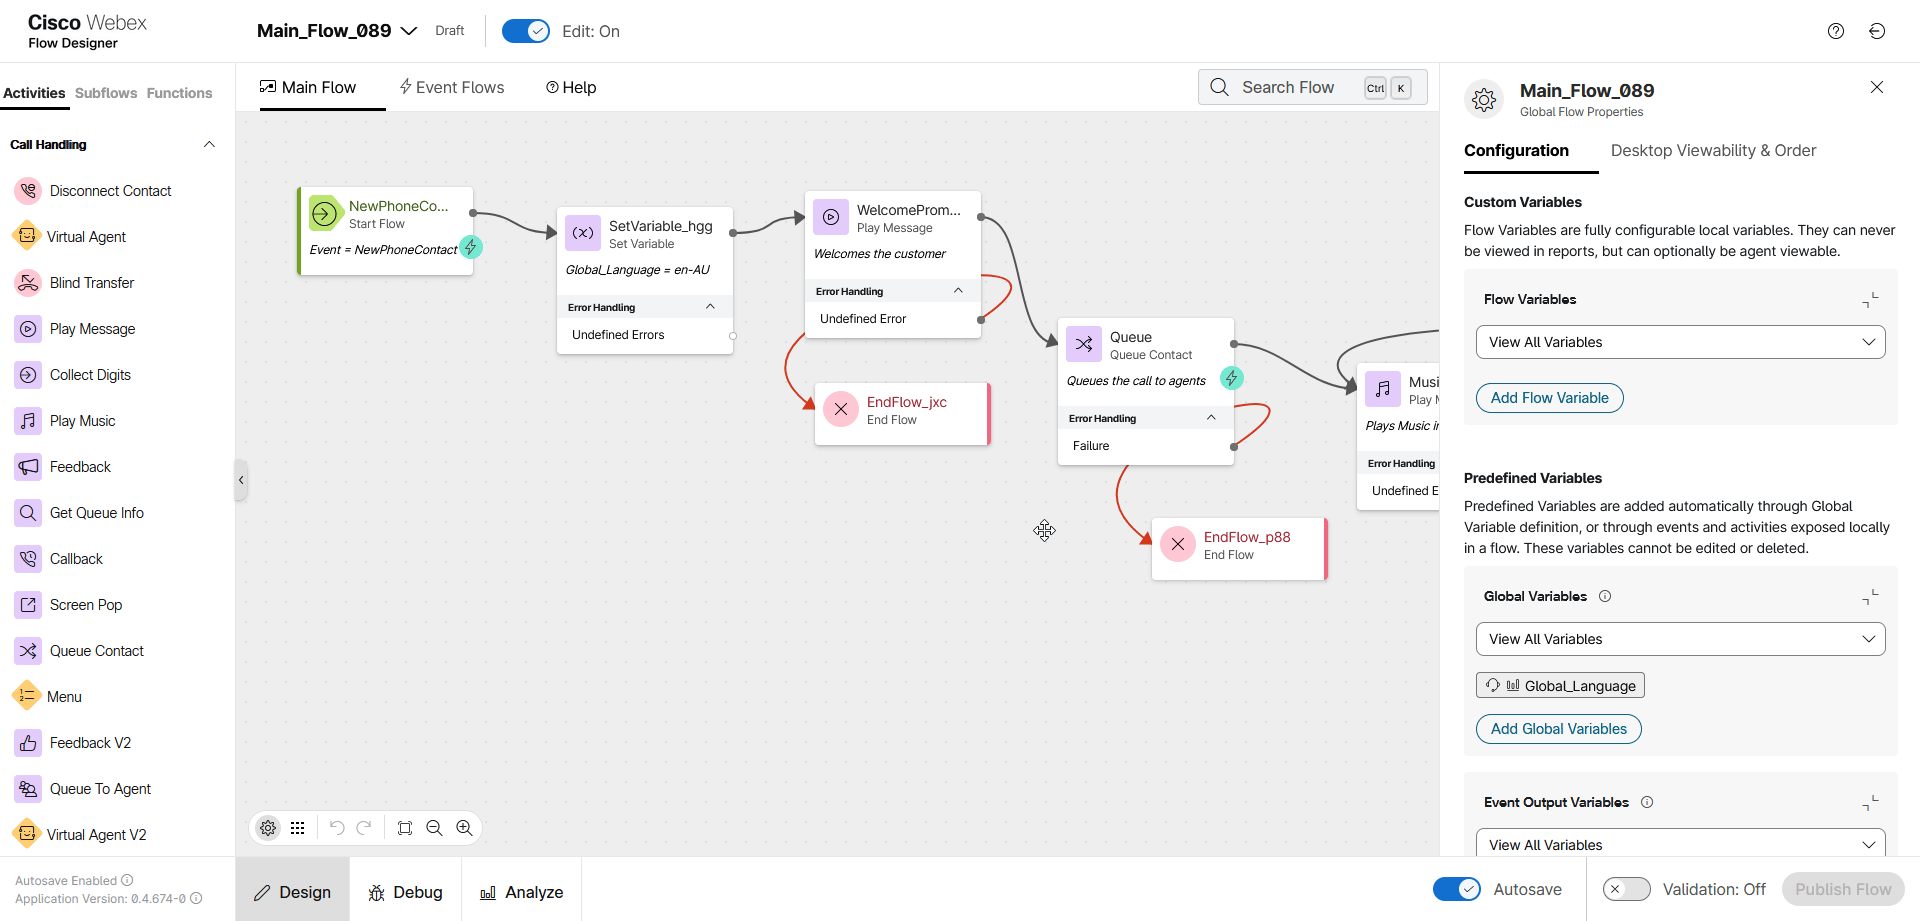The height and width of the screenshot is (921, 1920).
Task: Click Add Global Variables button
Action: pyautogui.click(x=1559, y=729)
